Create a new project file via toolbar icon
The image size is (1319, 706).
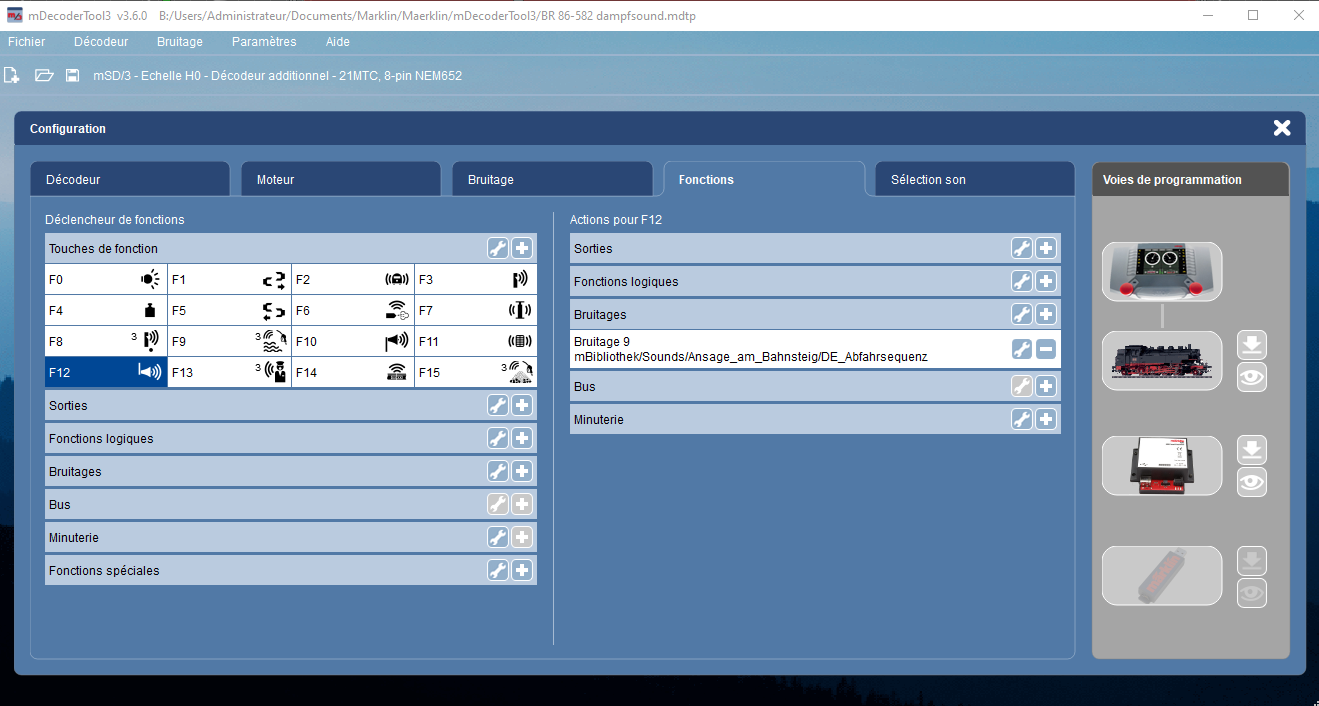point(12,75)
